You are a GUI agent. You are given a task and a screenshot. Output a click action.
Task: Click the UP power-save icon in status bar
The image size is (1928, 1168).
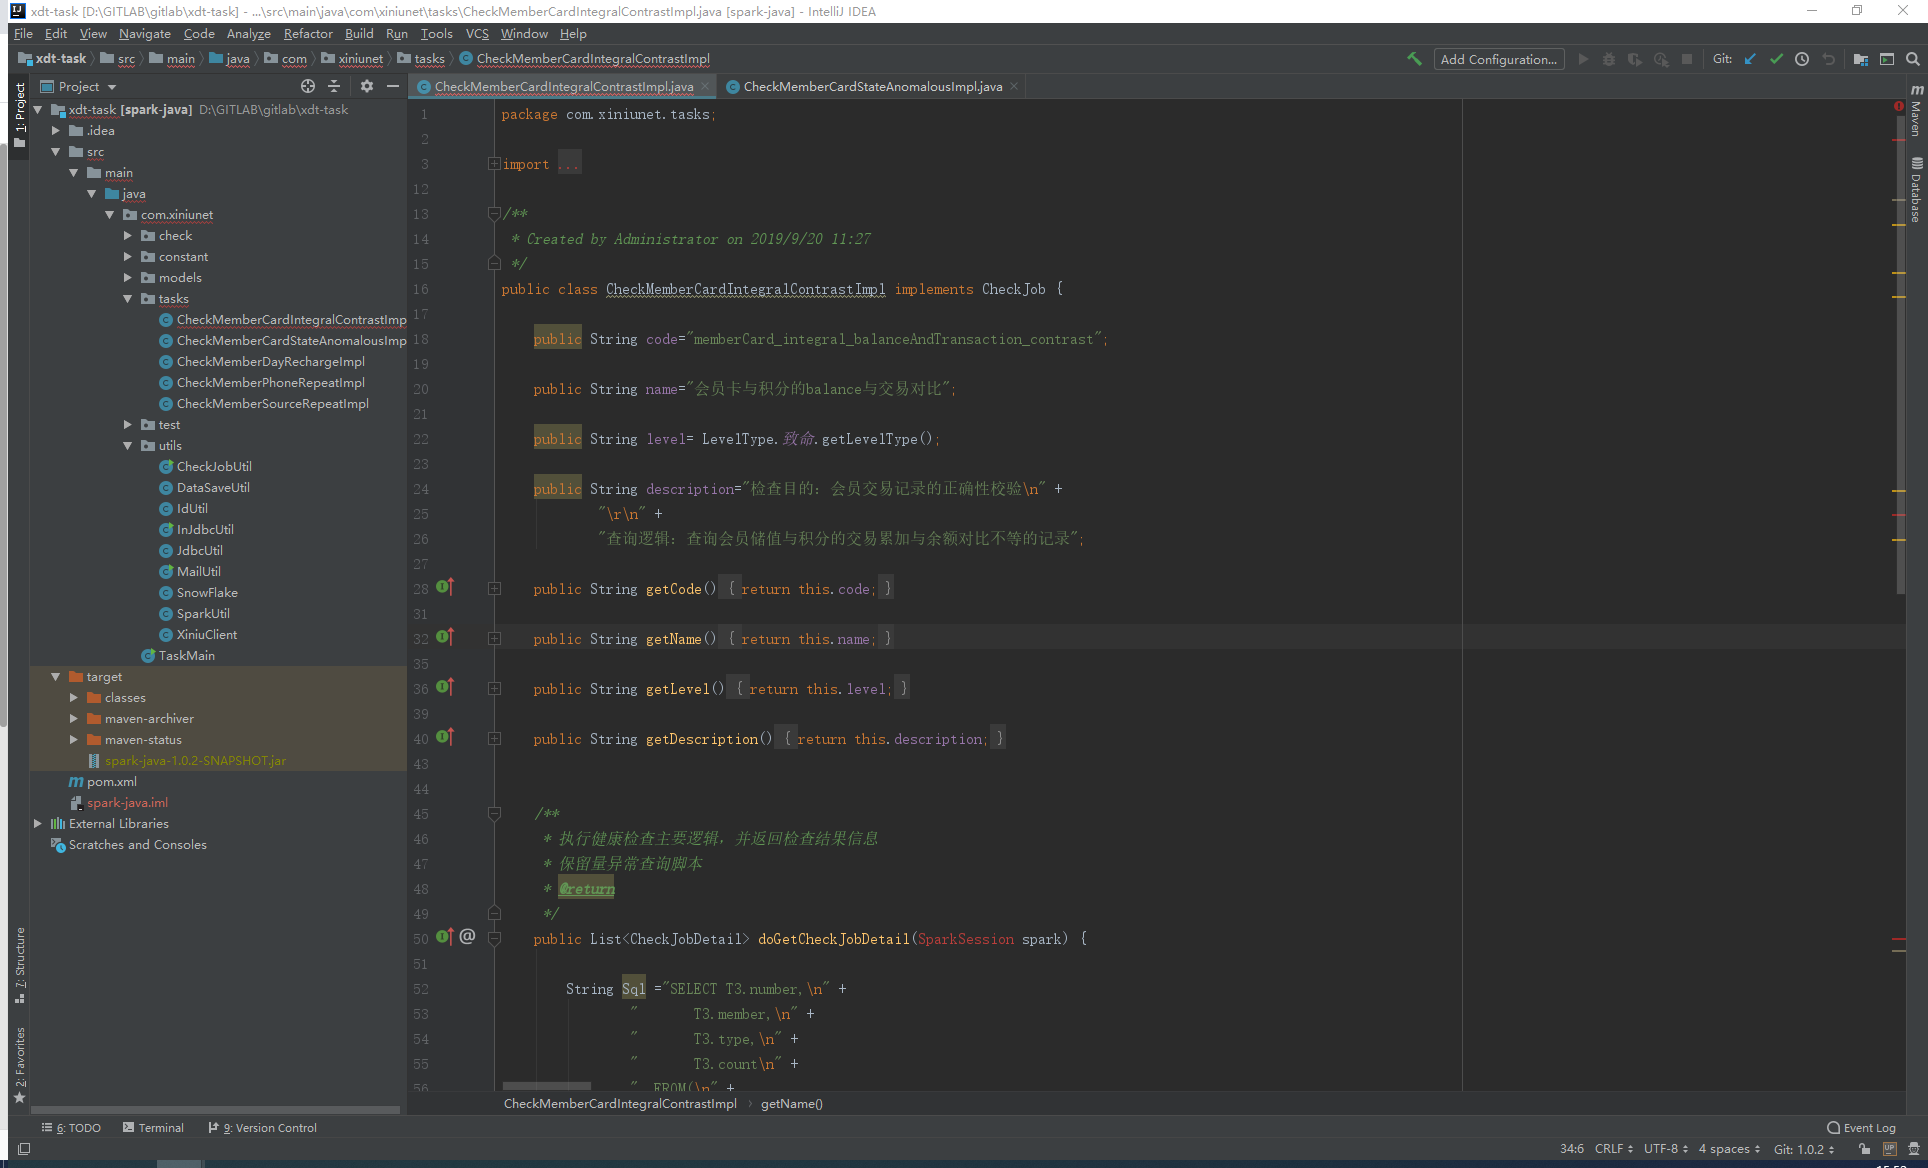[1889, 1149]
